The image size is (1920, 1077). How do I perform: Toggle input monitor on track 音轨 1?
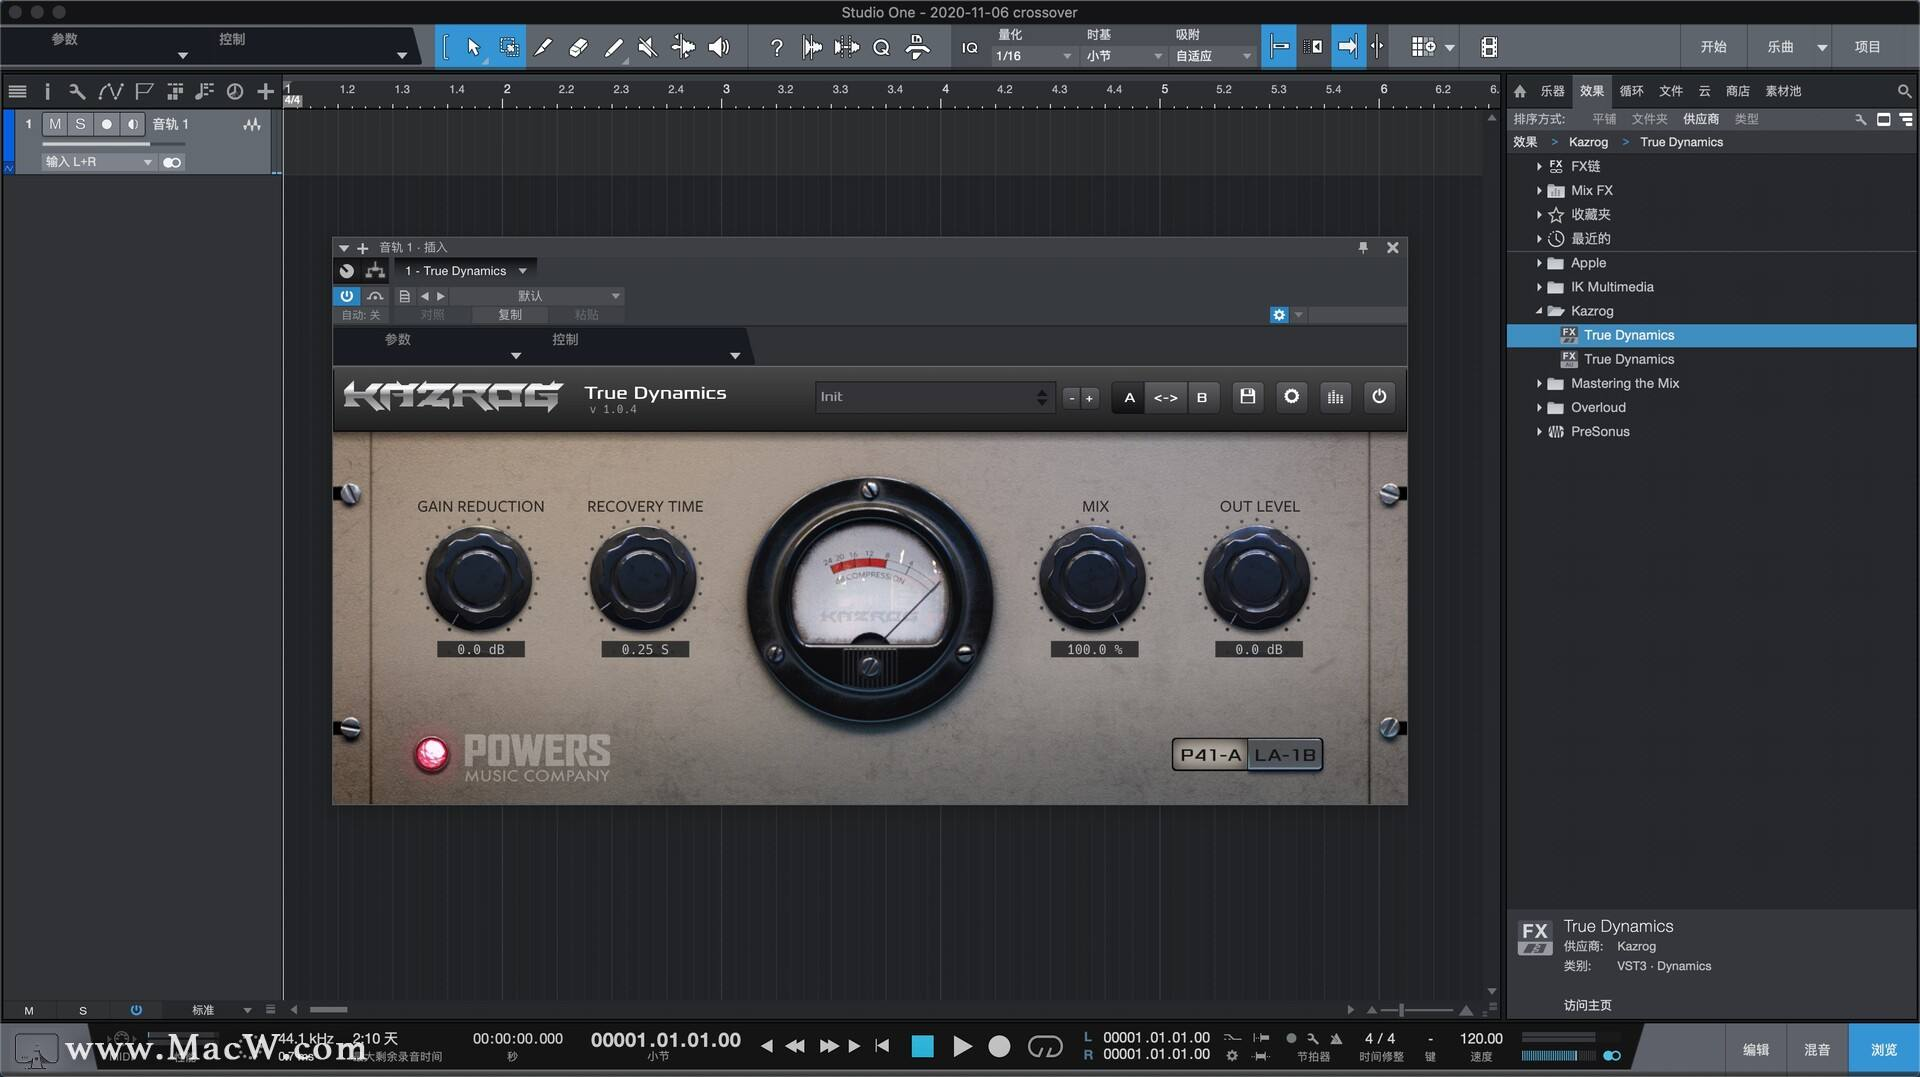click(x=133, y=124)
